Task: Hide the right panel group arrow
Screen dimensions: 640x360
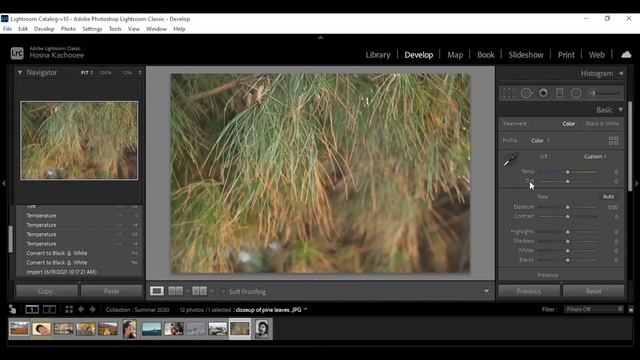Action: 636,183
